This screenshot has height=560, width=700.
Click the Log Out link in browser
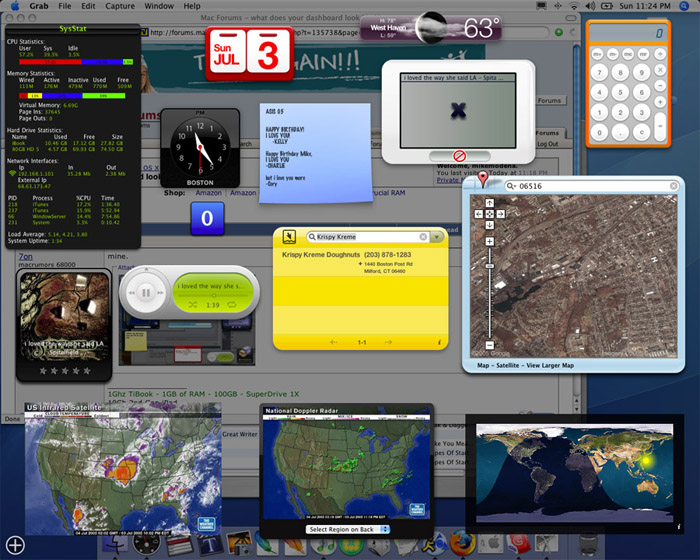548,144
